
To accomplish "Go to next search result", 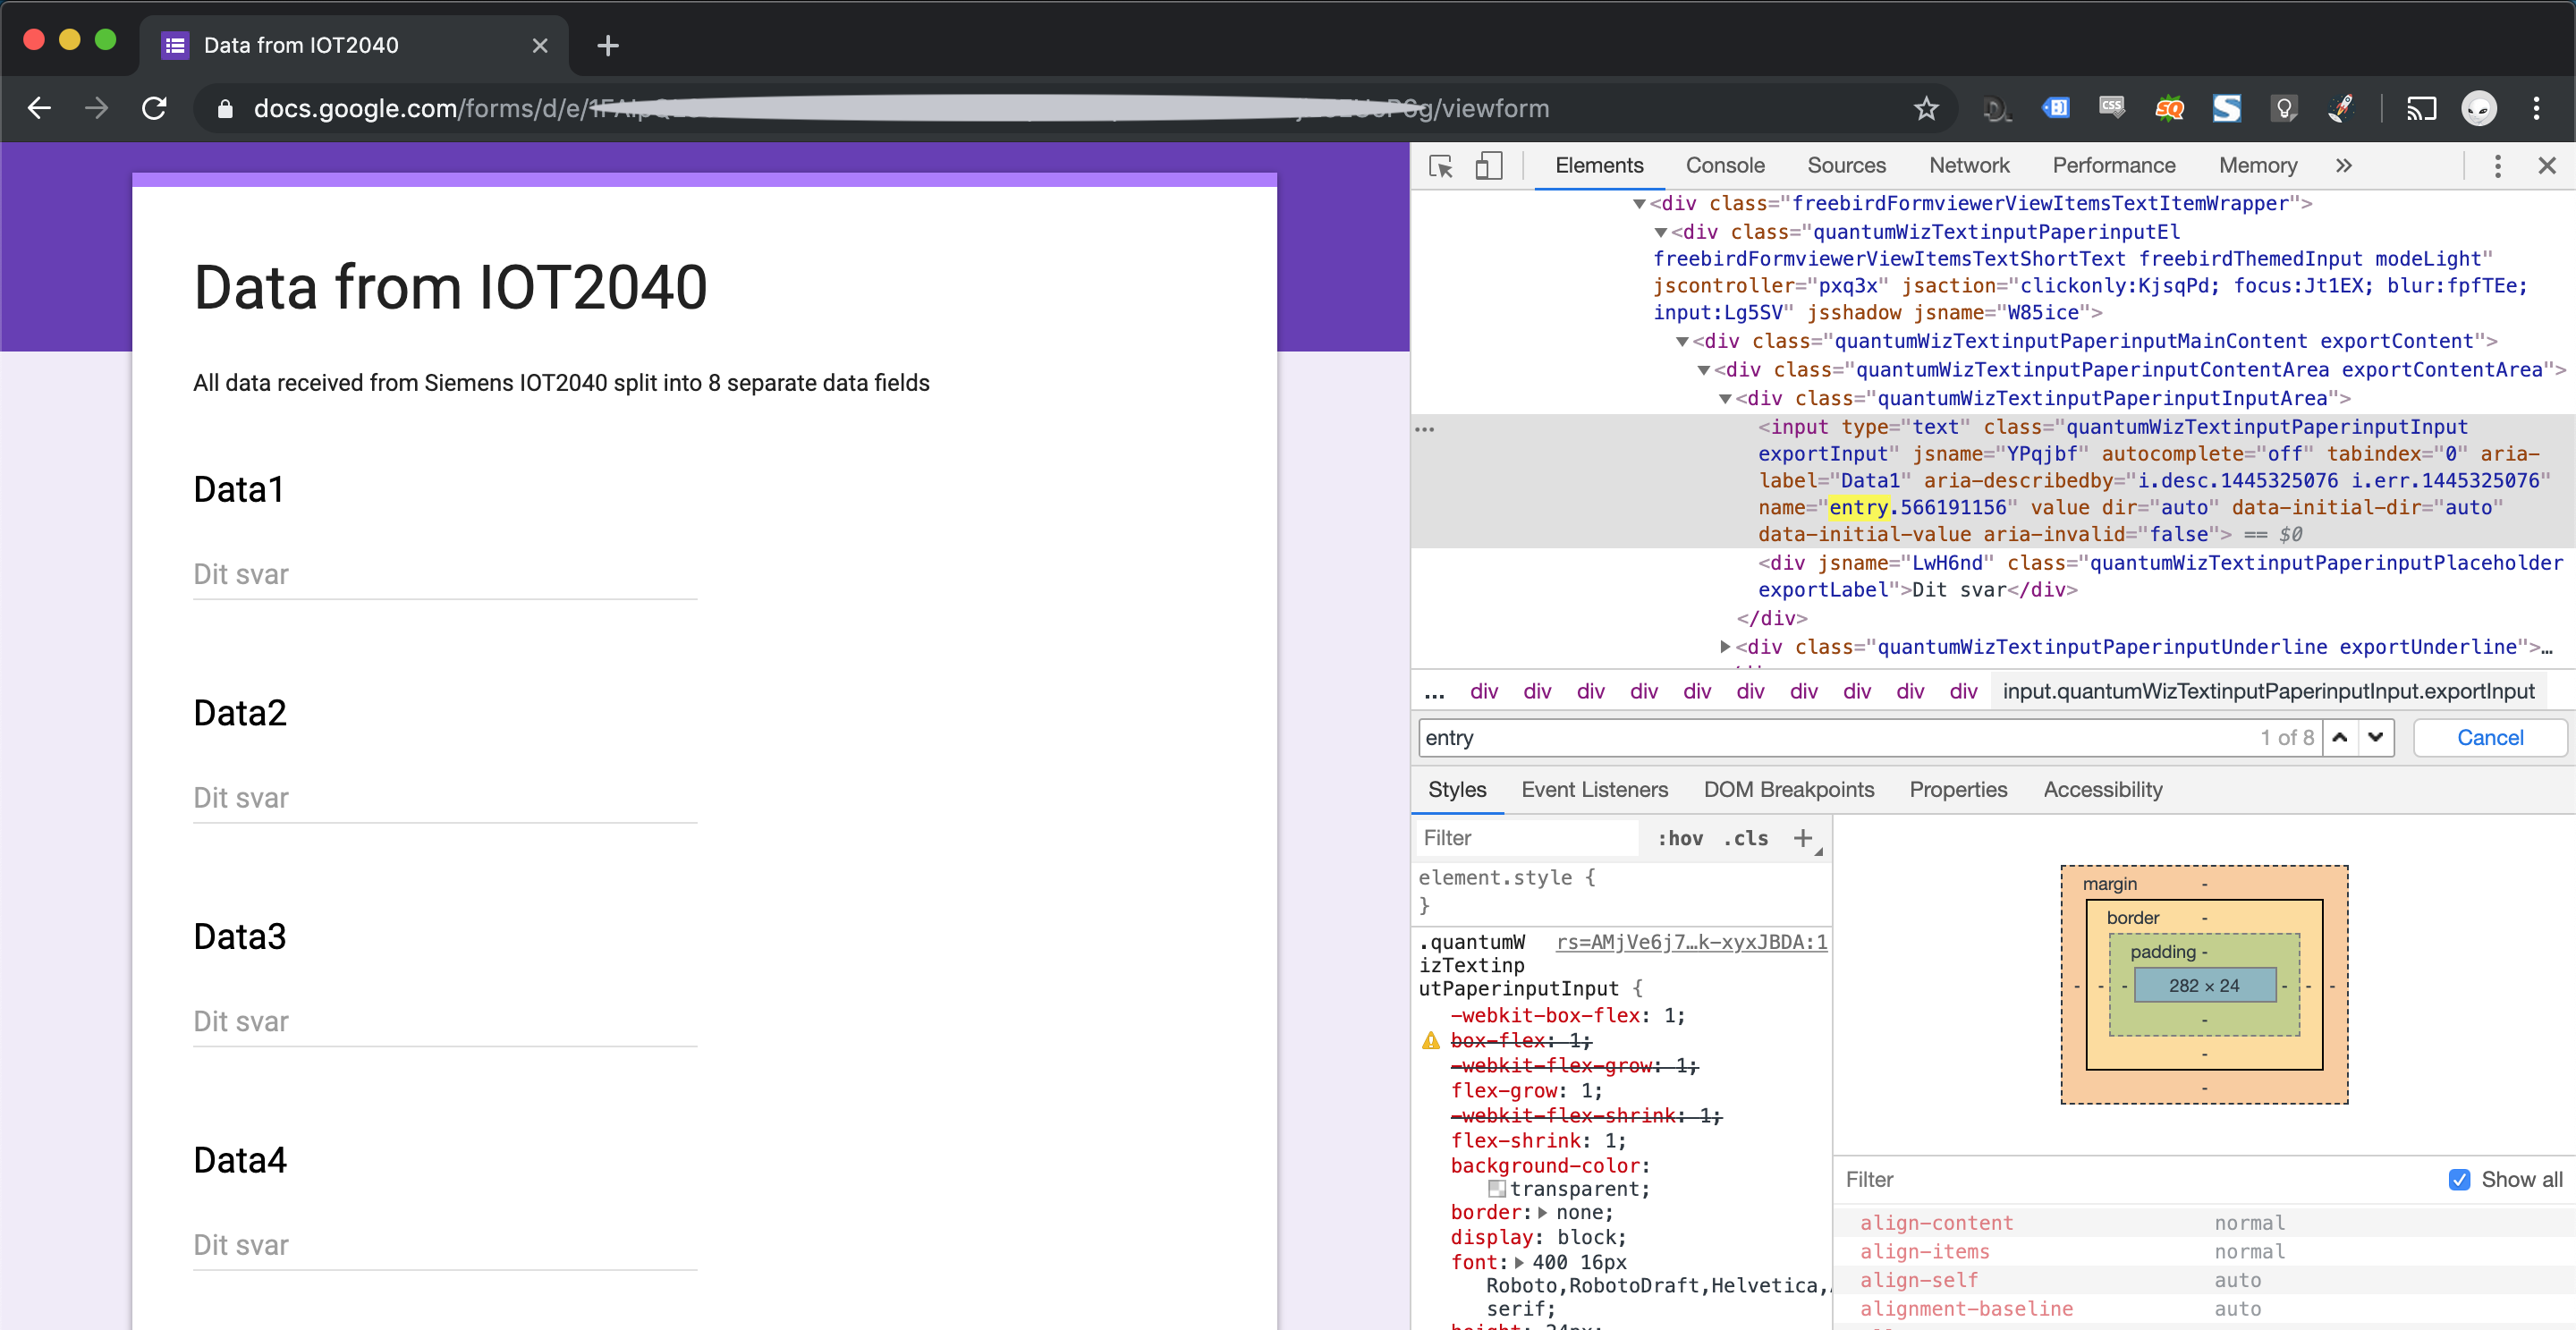I will point(2376,738).
